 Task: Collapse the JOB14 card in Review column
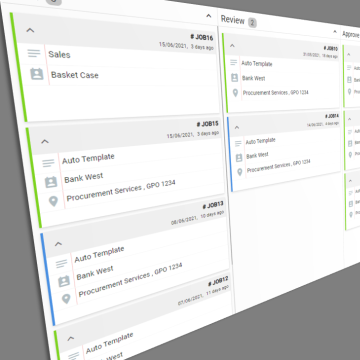coord(237,127)
